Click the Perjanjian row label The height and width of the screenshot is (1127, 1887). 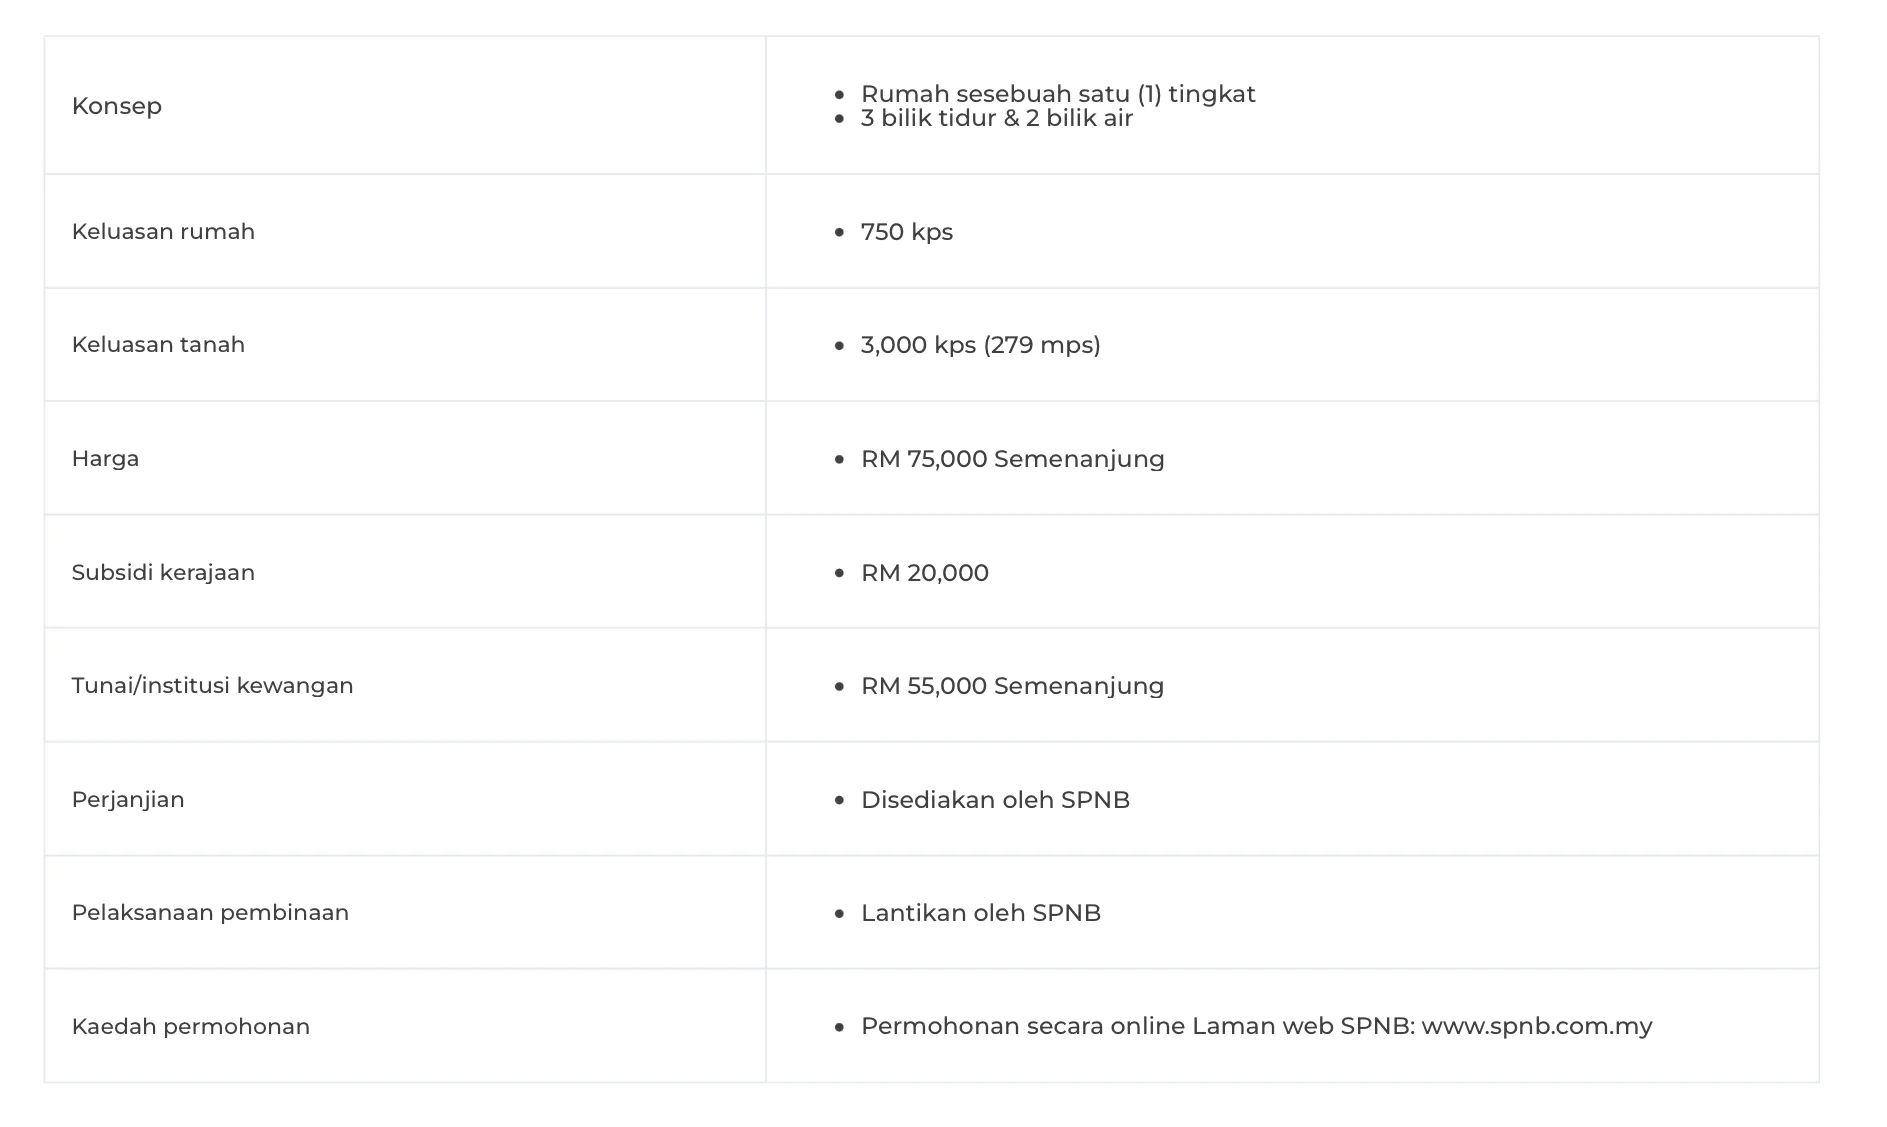point(128,800)
